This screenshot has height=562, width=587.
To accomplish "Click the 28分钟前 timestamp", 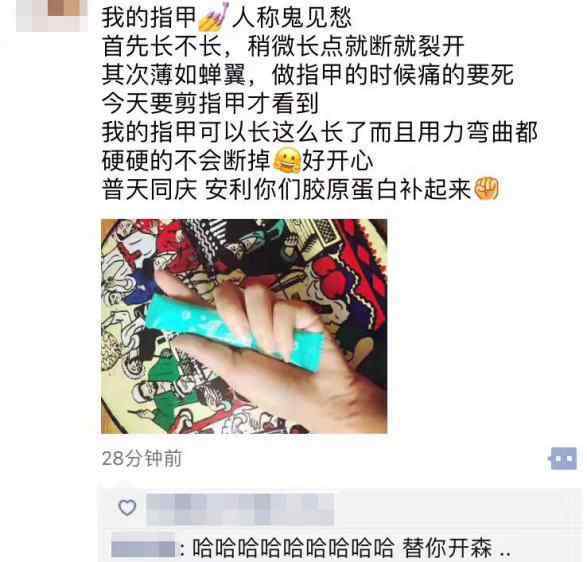I will (x=142, y=458).
